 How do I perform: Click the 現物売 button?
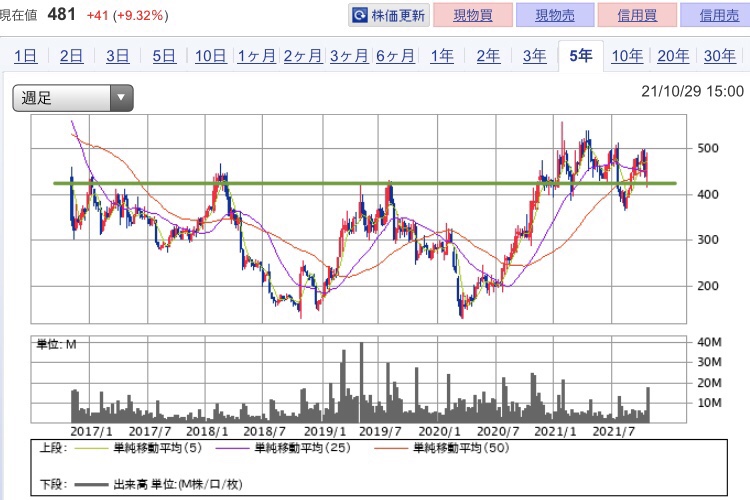[555, 15]
